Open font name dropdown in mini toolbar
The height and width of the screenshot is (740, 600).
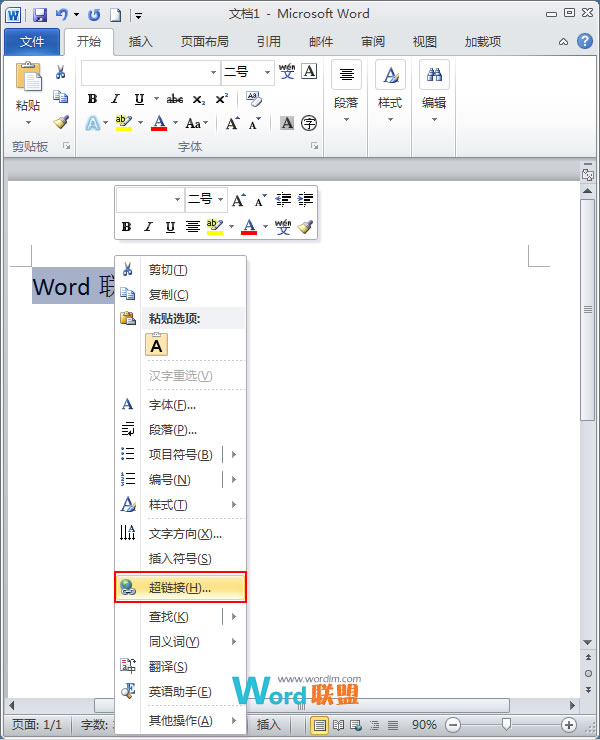177,200
